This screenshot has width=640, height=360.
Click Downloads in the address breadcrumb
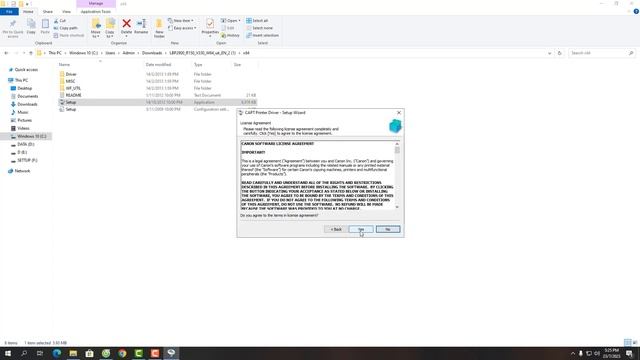pyautogui.click(x=152, y=53)
